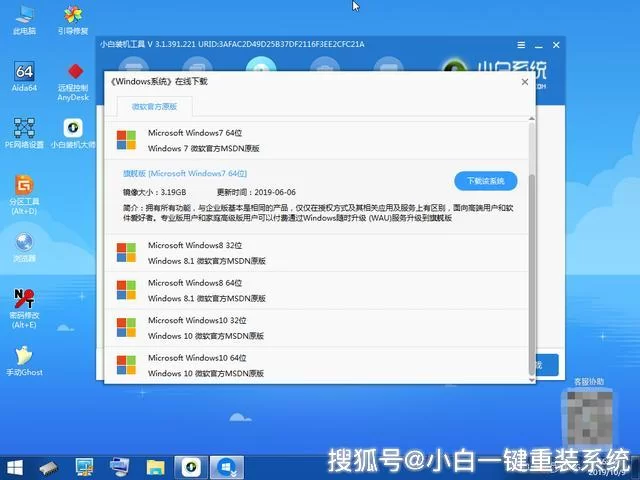Screen dimensions: 640x480
Task: Switch to the 微软官方原版 tab
Action: [x=154, y=106]
